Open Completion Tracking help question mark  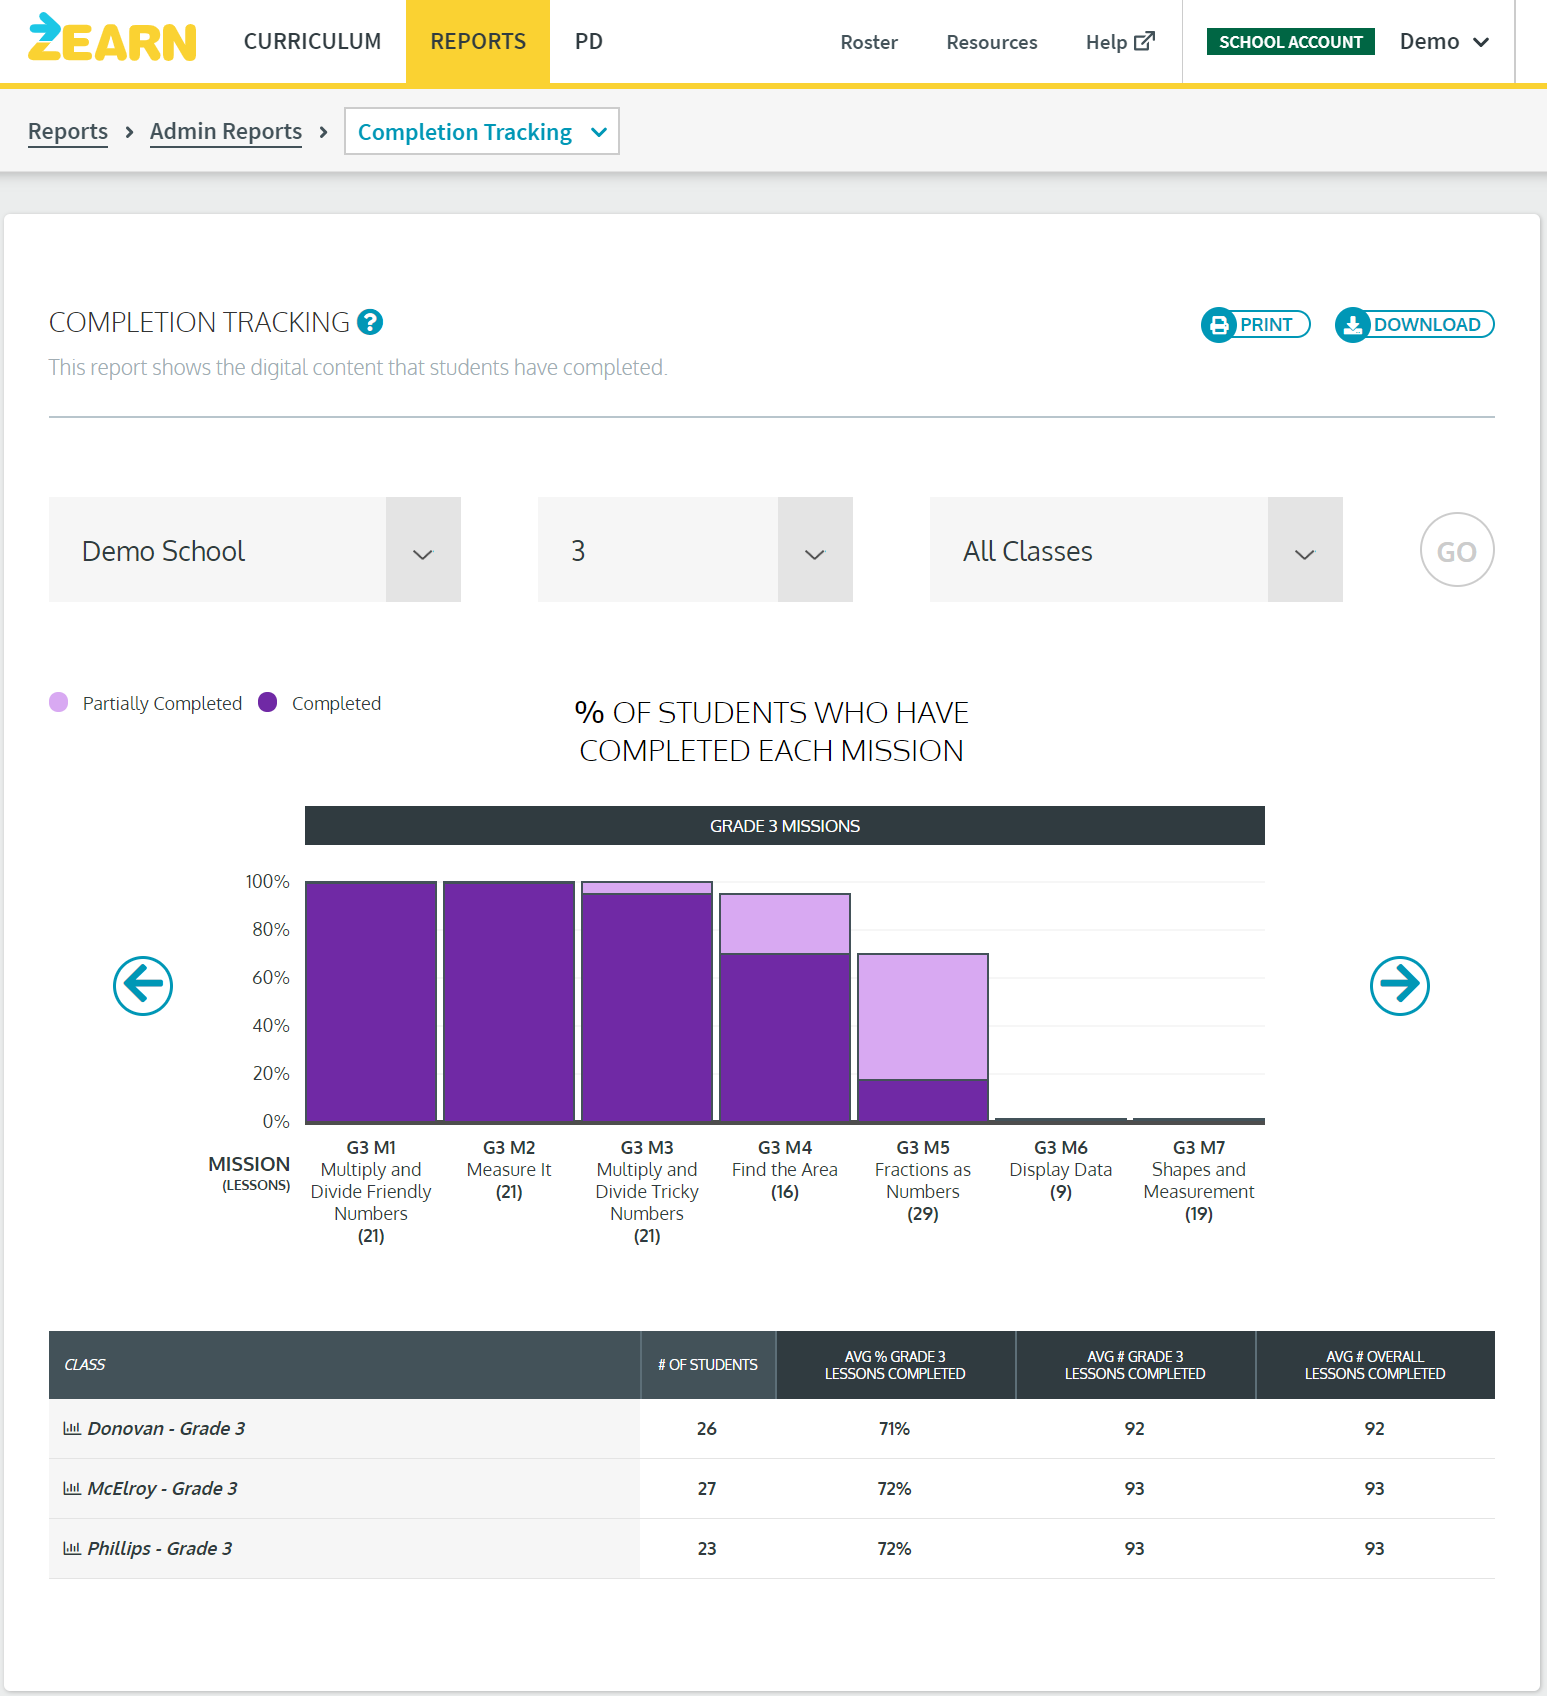tap(370, 322)
